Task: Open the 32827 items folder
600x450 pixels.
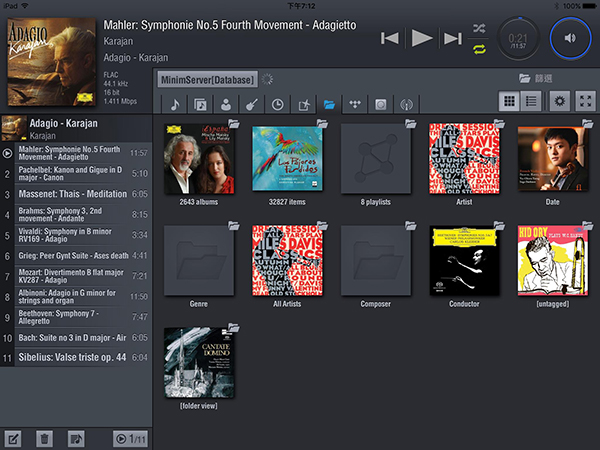Action: [287, 158]
